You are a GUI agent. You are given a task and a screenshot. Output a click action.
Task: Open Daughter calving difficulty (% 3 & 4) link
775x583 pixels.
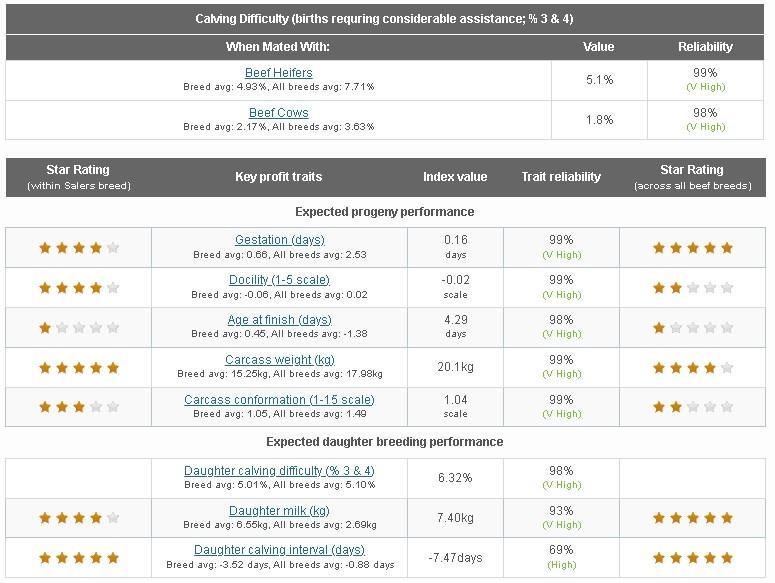pos(279,471)
